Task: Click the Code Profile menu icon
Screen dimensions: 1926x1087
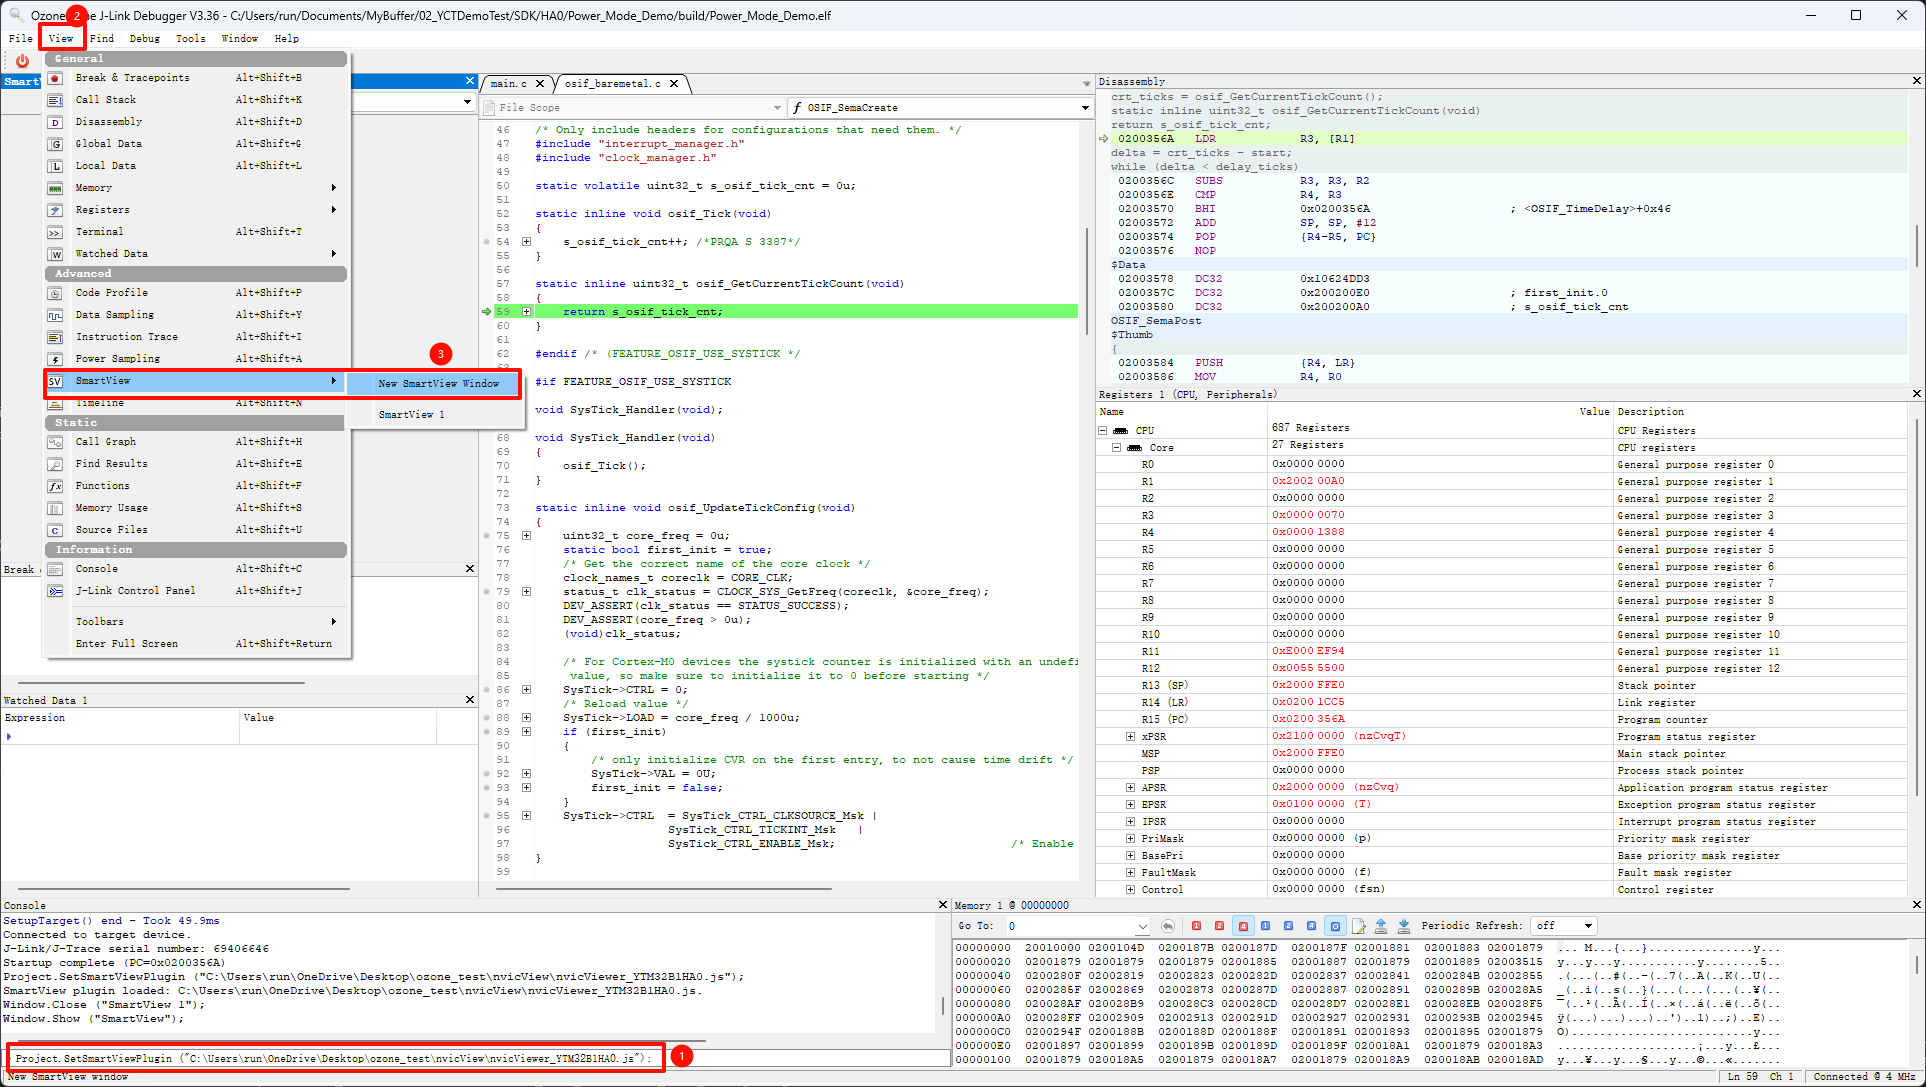Action: coord(56,293)
